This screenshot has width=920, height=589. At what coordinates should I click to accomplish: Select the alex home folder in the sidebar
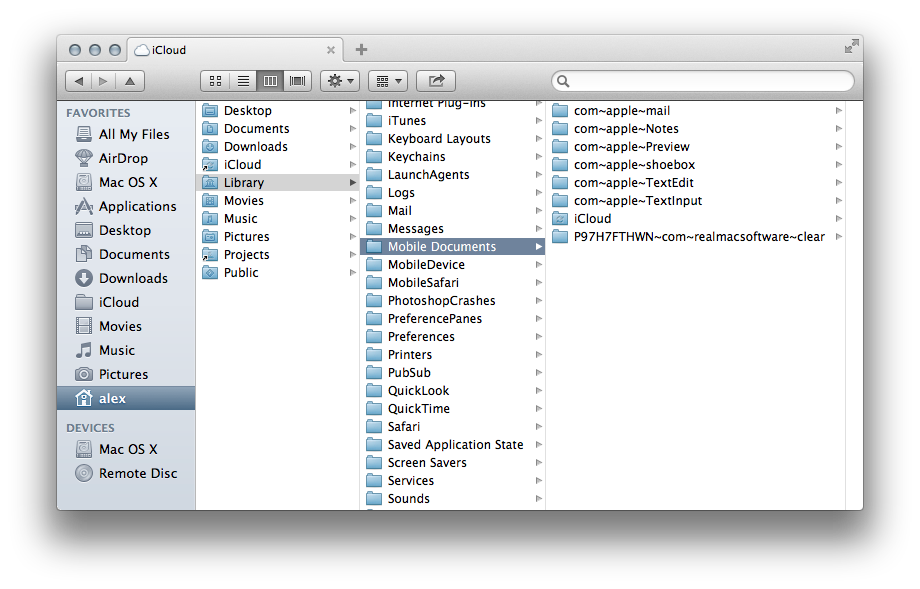(x=126, y=398)
